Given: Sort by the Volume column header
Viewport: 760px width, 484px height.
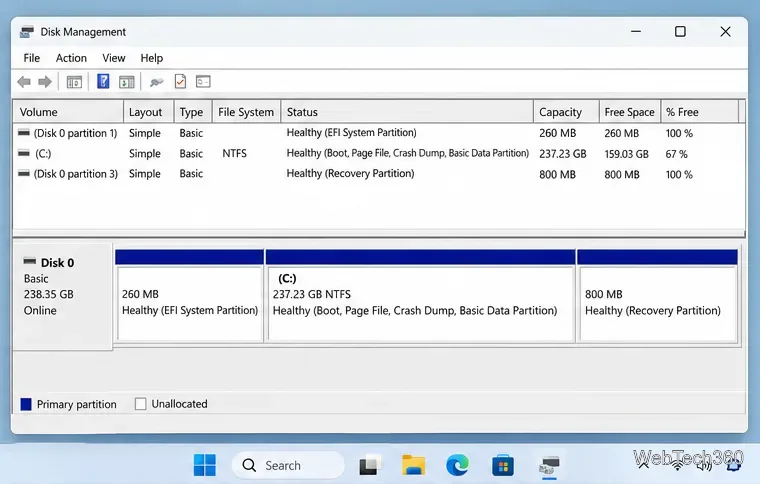Looking at the screenshot, I should point(68,112).
